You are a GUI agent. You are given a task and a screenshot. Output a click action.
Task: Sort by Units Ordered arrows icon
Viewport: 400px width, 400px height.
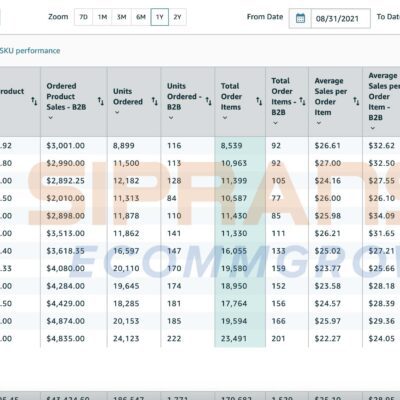pos(155,101)
